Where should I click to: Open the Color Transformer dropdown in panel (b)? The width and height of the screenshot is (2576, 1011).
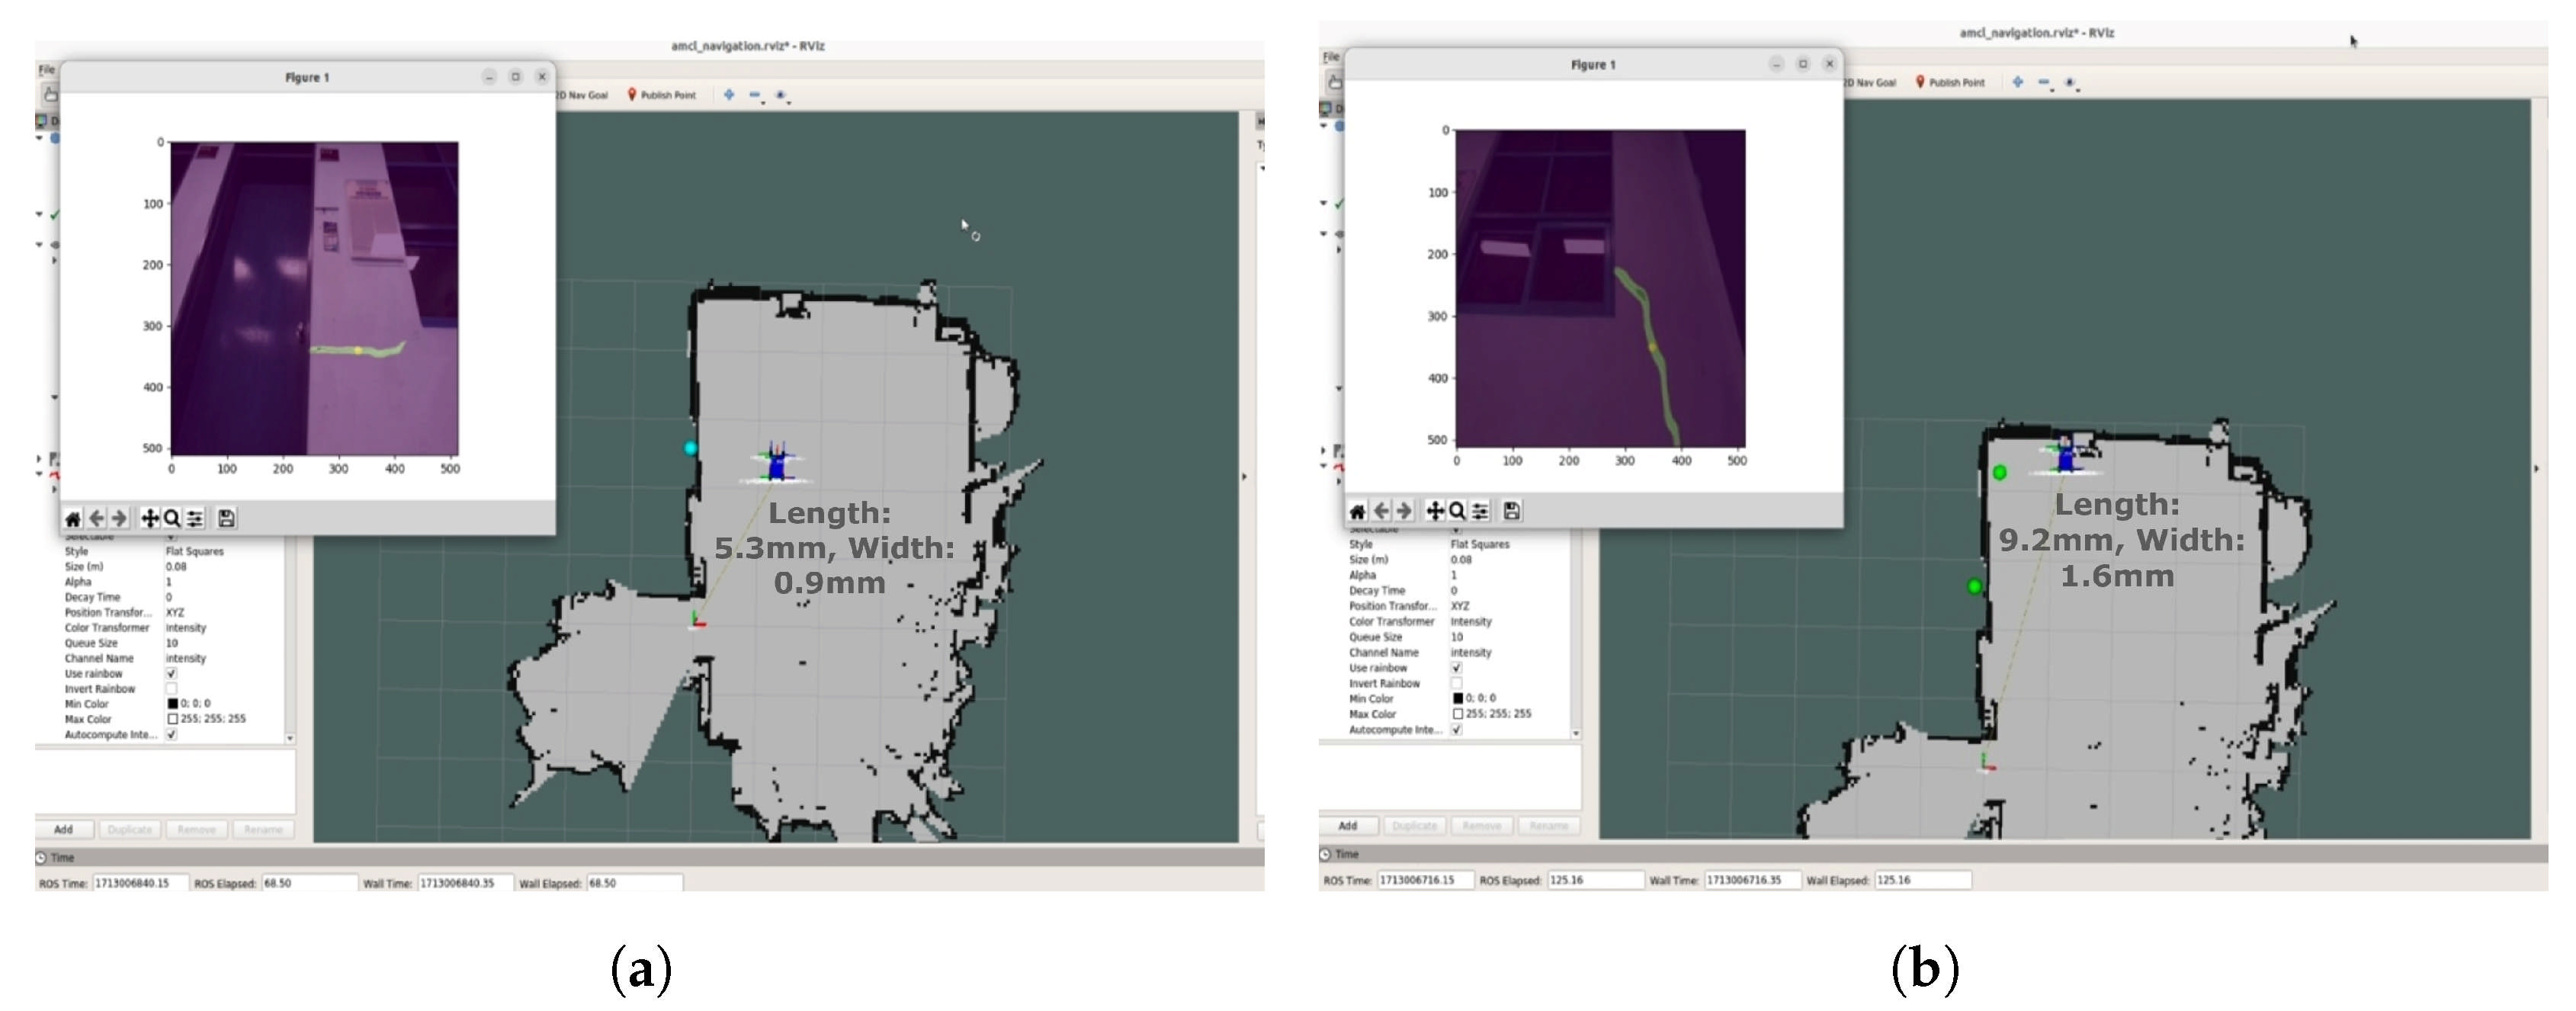(1471, 622)
